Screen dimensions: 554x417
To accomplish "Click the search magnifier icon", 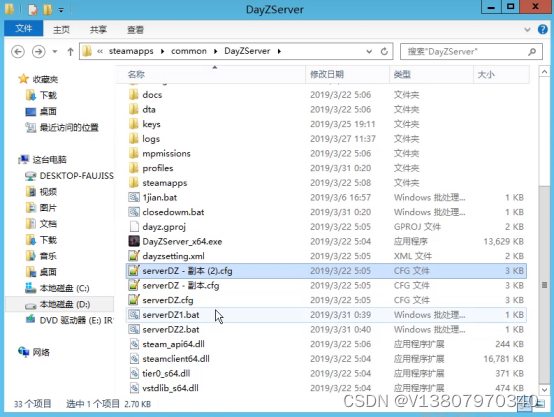I will tap(532, 52).
